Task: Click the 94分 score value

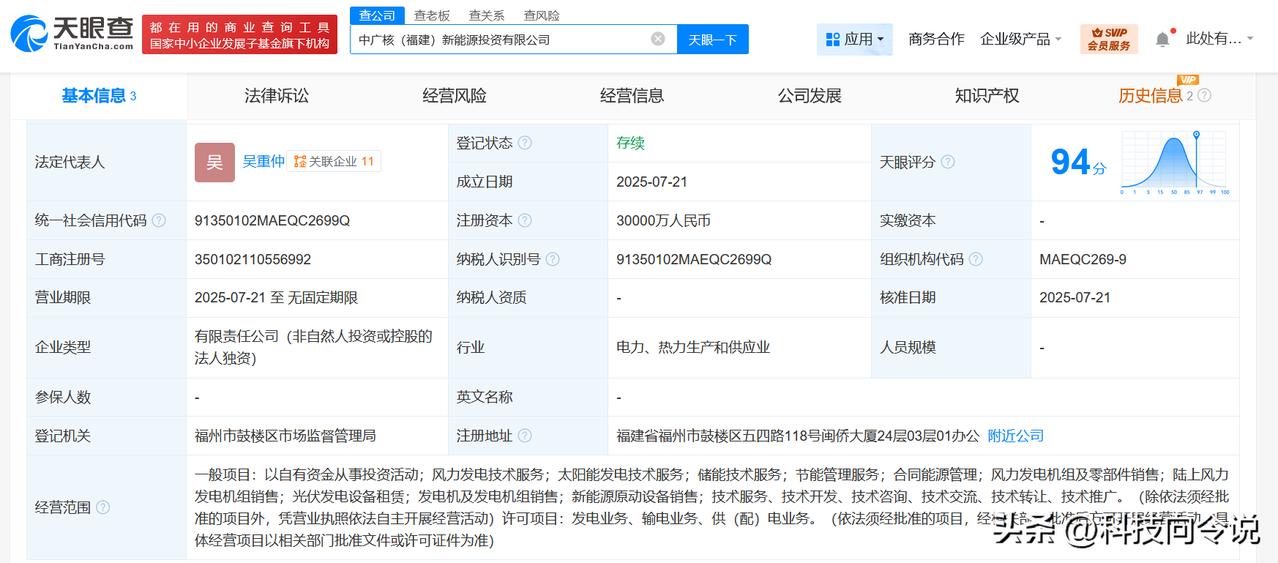Action: point(1078,162)
